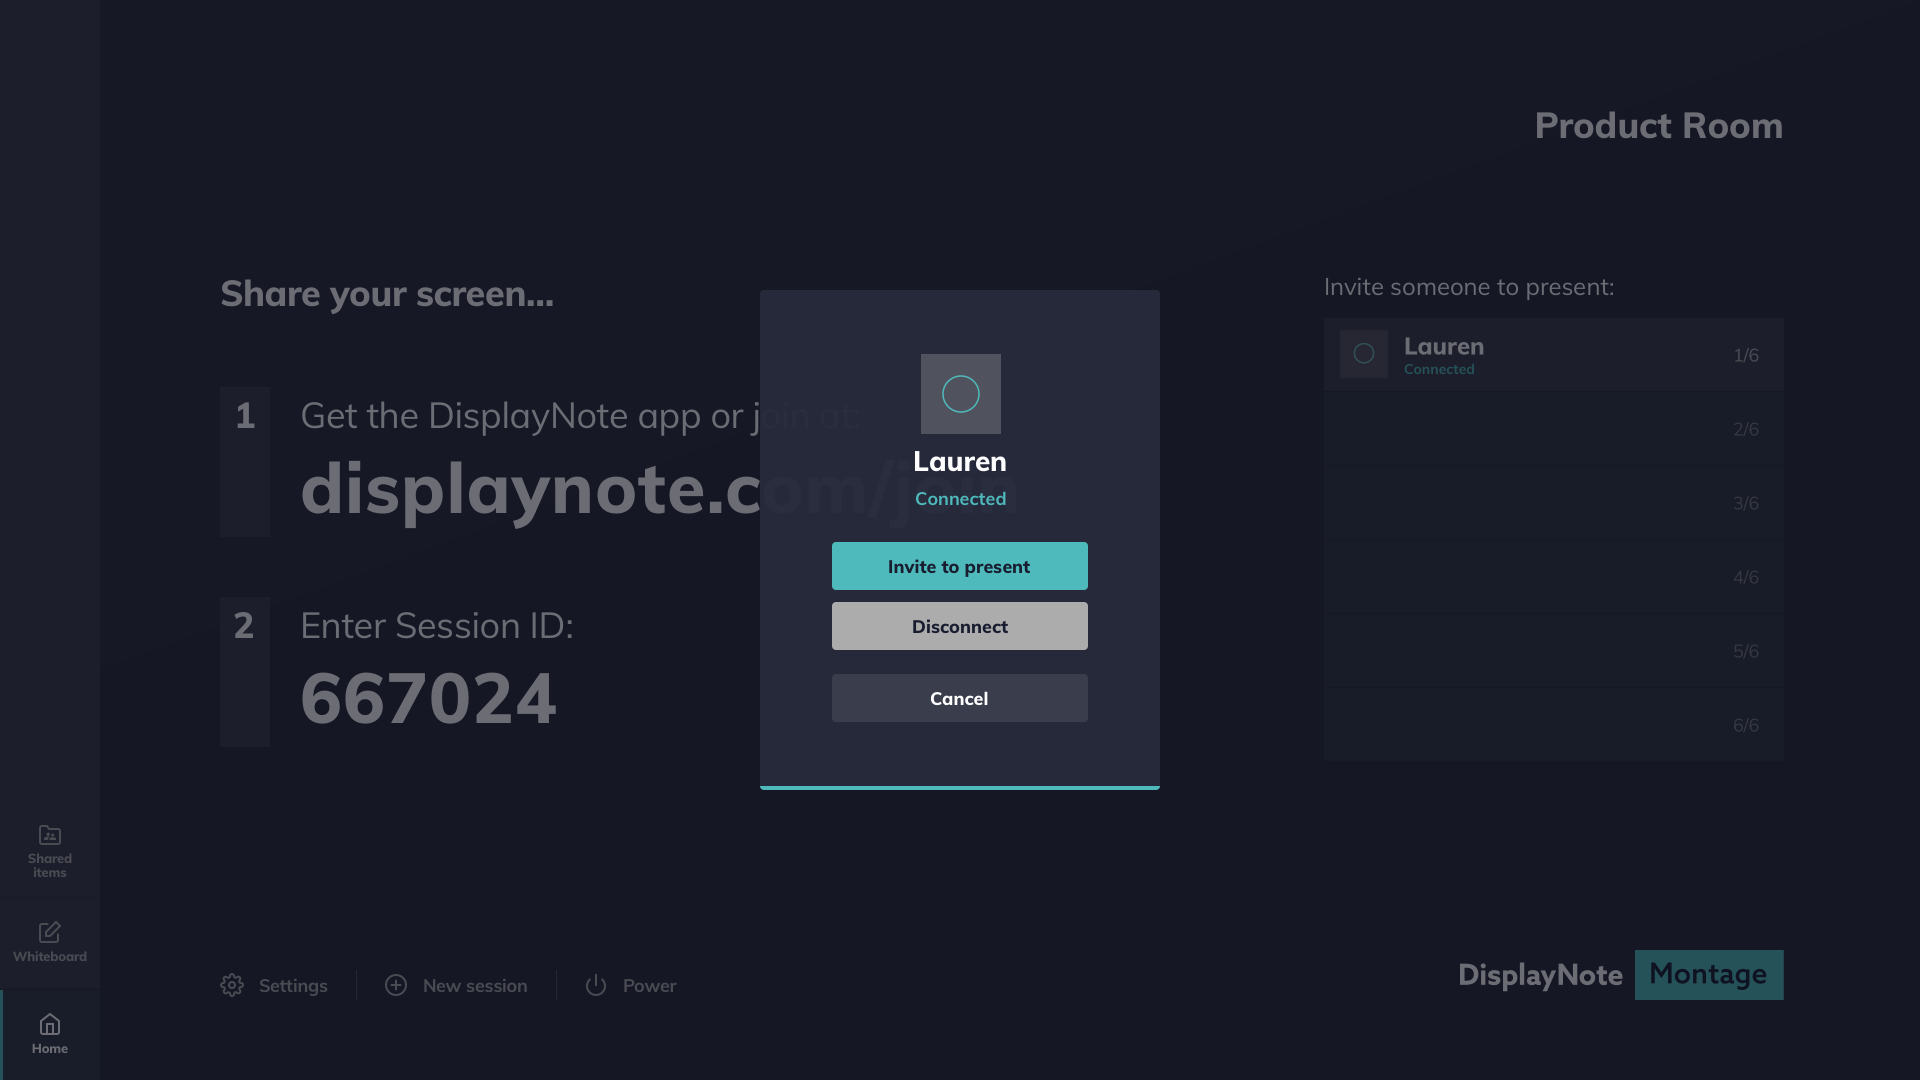Disconnect Lauren from the session
The width and height of the screenshot is (1920, 1080).
(959, 626)
